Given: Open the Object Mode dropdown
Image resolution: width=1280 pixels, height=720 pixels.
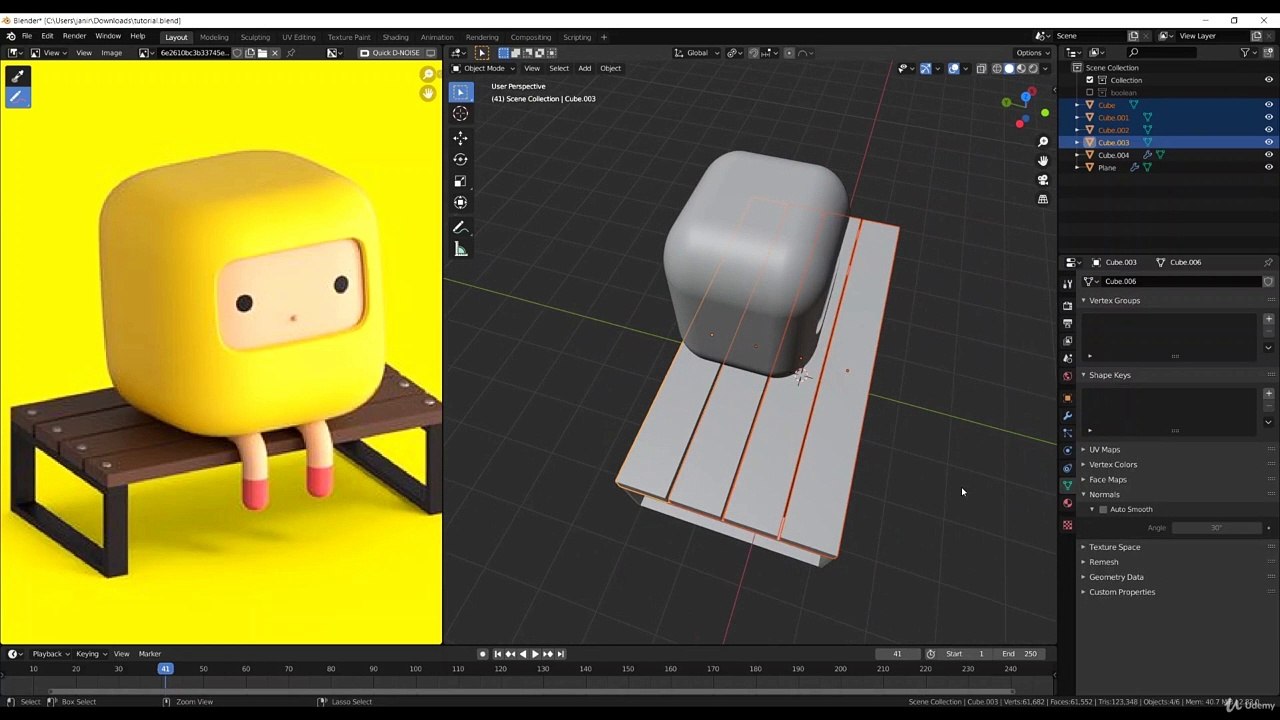Looking at the screenshot, I should tap(484, 68).
